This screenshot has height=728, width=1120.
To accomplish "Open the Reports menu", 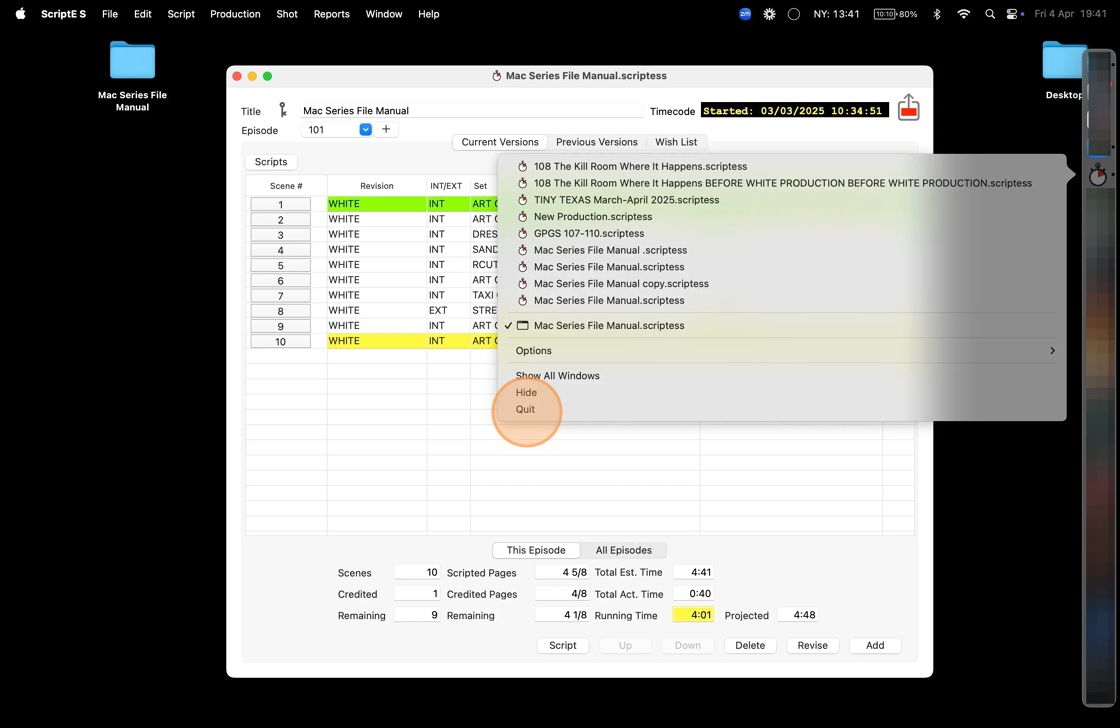I will click(331, 14).
